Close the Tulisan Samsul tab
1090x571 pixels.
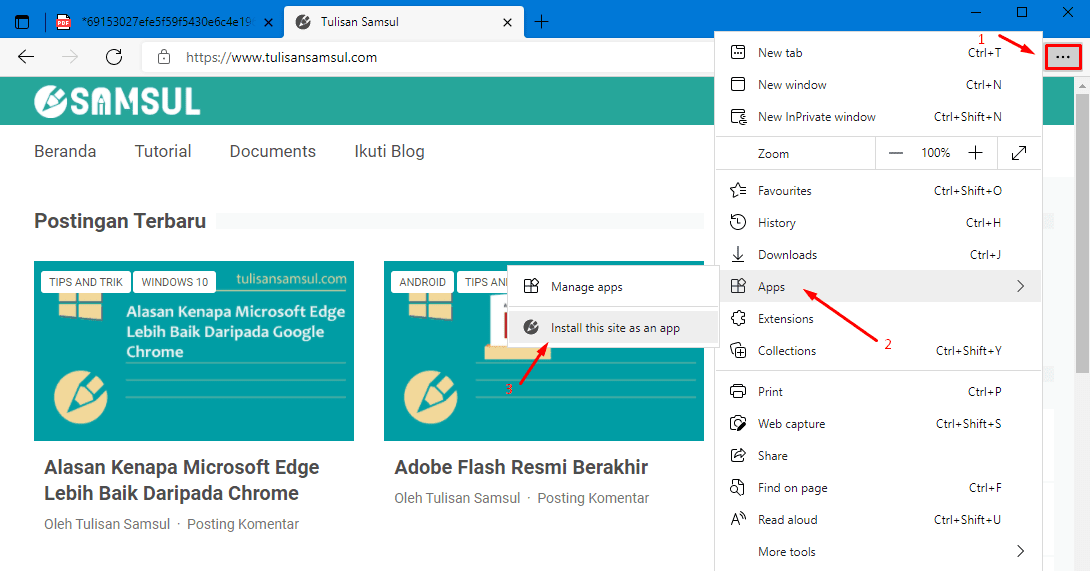pos(507,22)
